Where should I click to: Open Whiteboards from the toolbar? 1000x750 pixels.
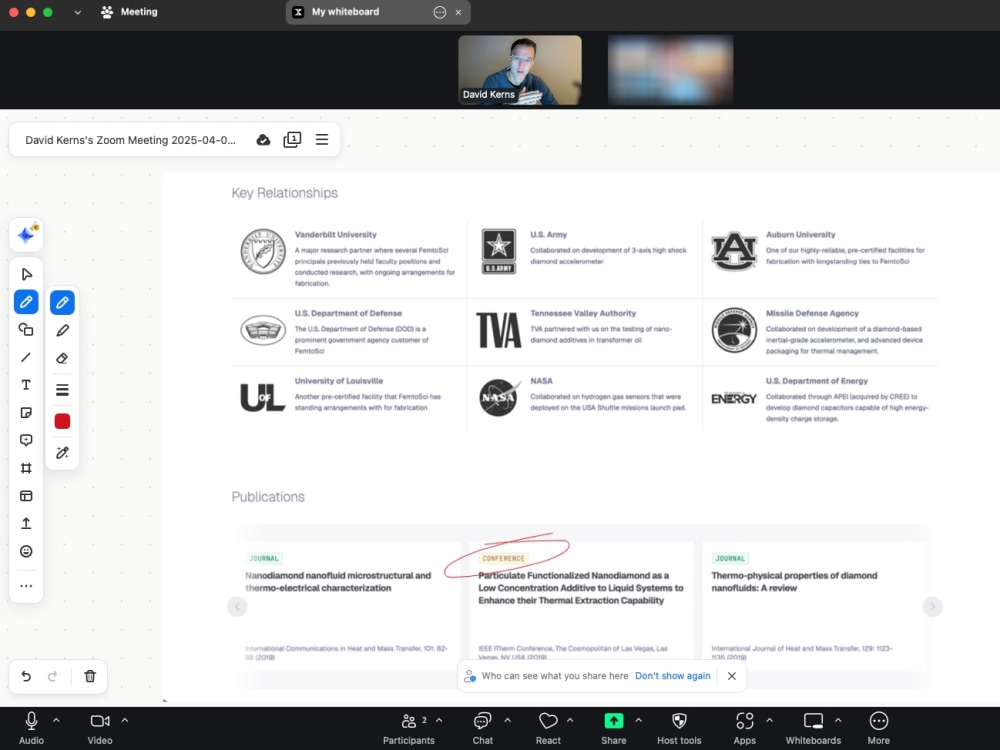click(x=813, y=728)
